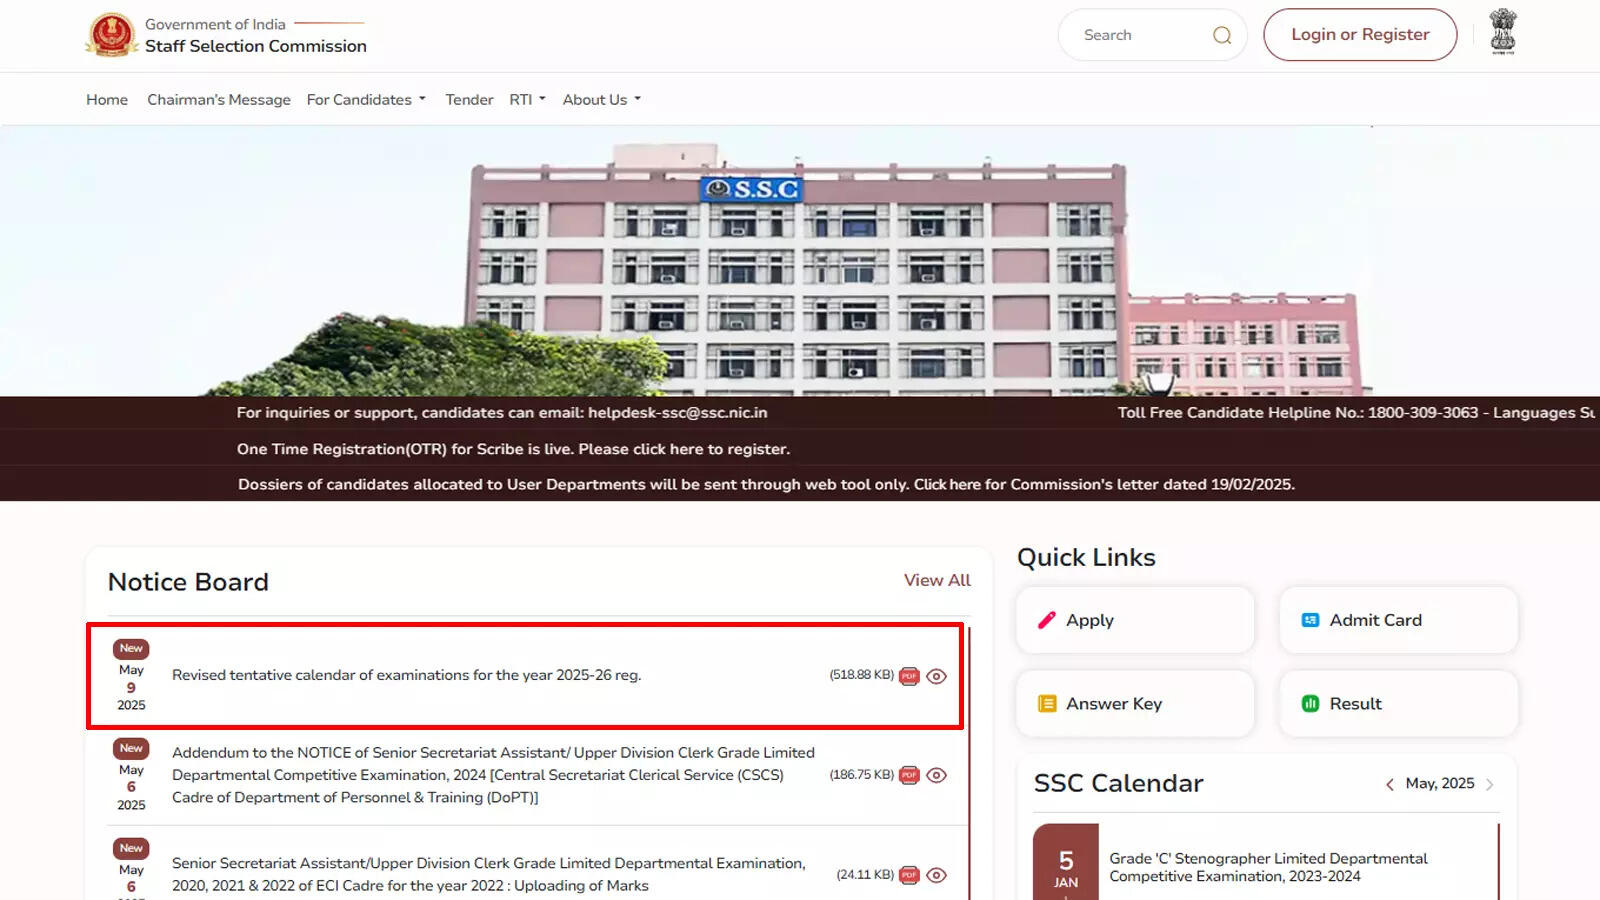The image size is (1600, 900).
Task: Open the Tender menu item
Action: tap(469, 100)
